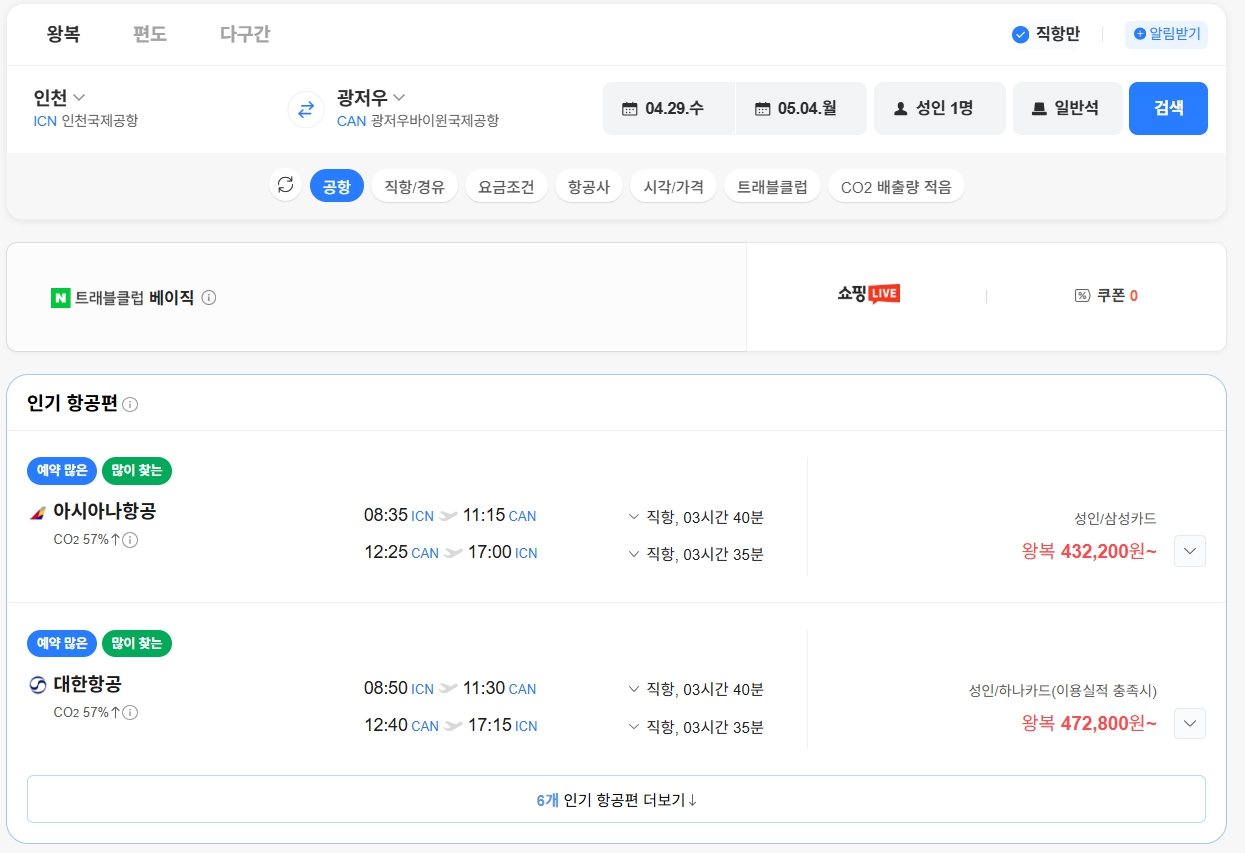
Task: Toggle the 공항 filter chip
Action: 337,187
